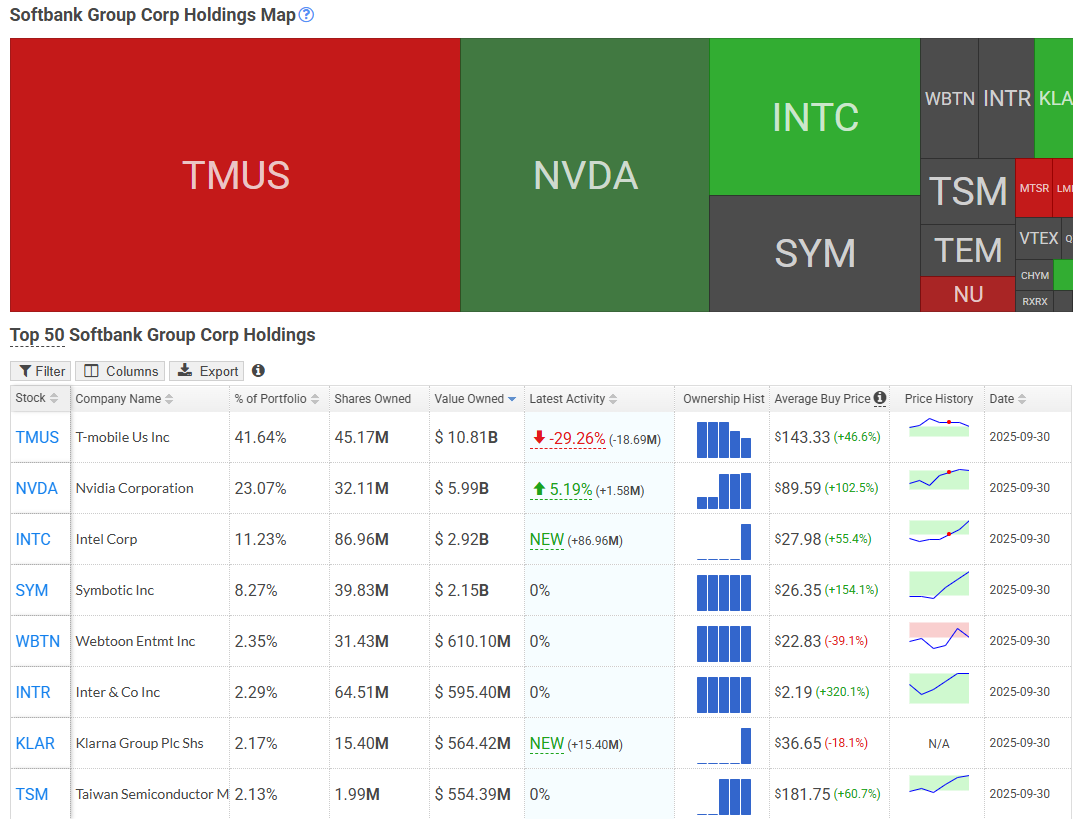Select the bright green INTC map tile
The height and width of the screenshot is (819, 1073).
(x=815, y=117)
